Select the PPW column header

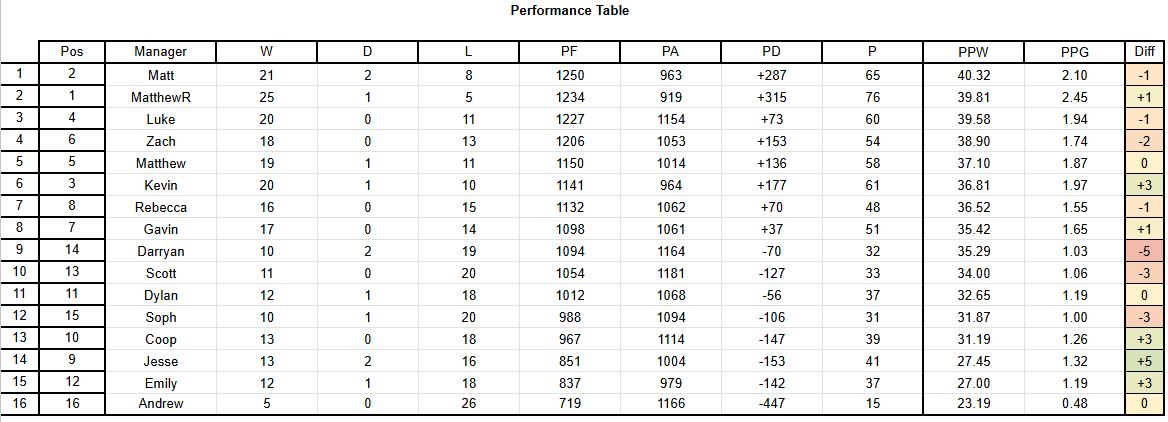pos(974,51)
